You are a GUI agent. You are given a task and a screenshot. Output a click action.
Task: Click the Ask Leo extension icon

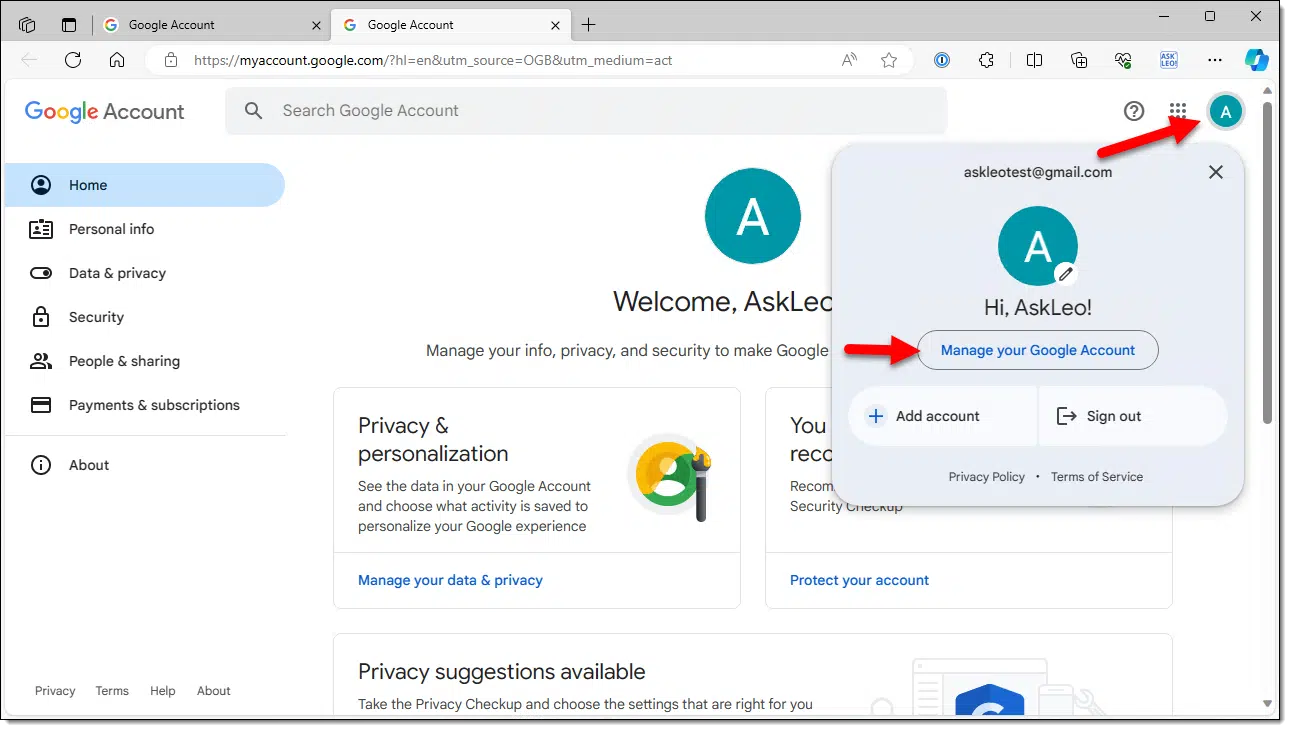(1168, 60)
